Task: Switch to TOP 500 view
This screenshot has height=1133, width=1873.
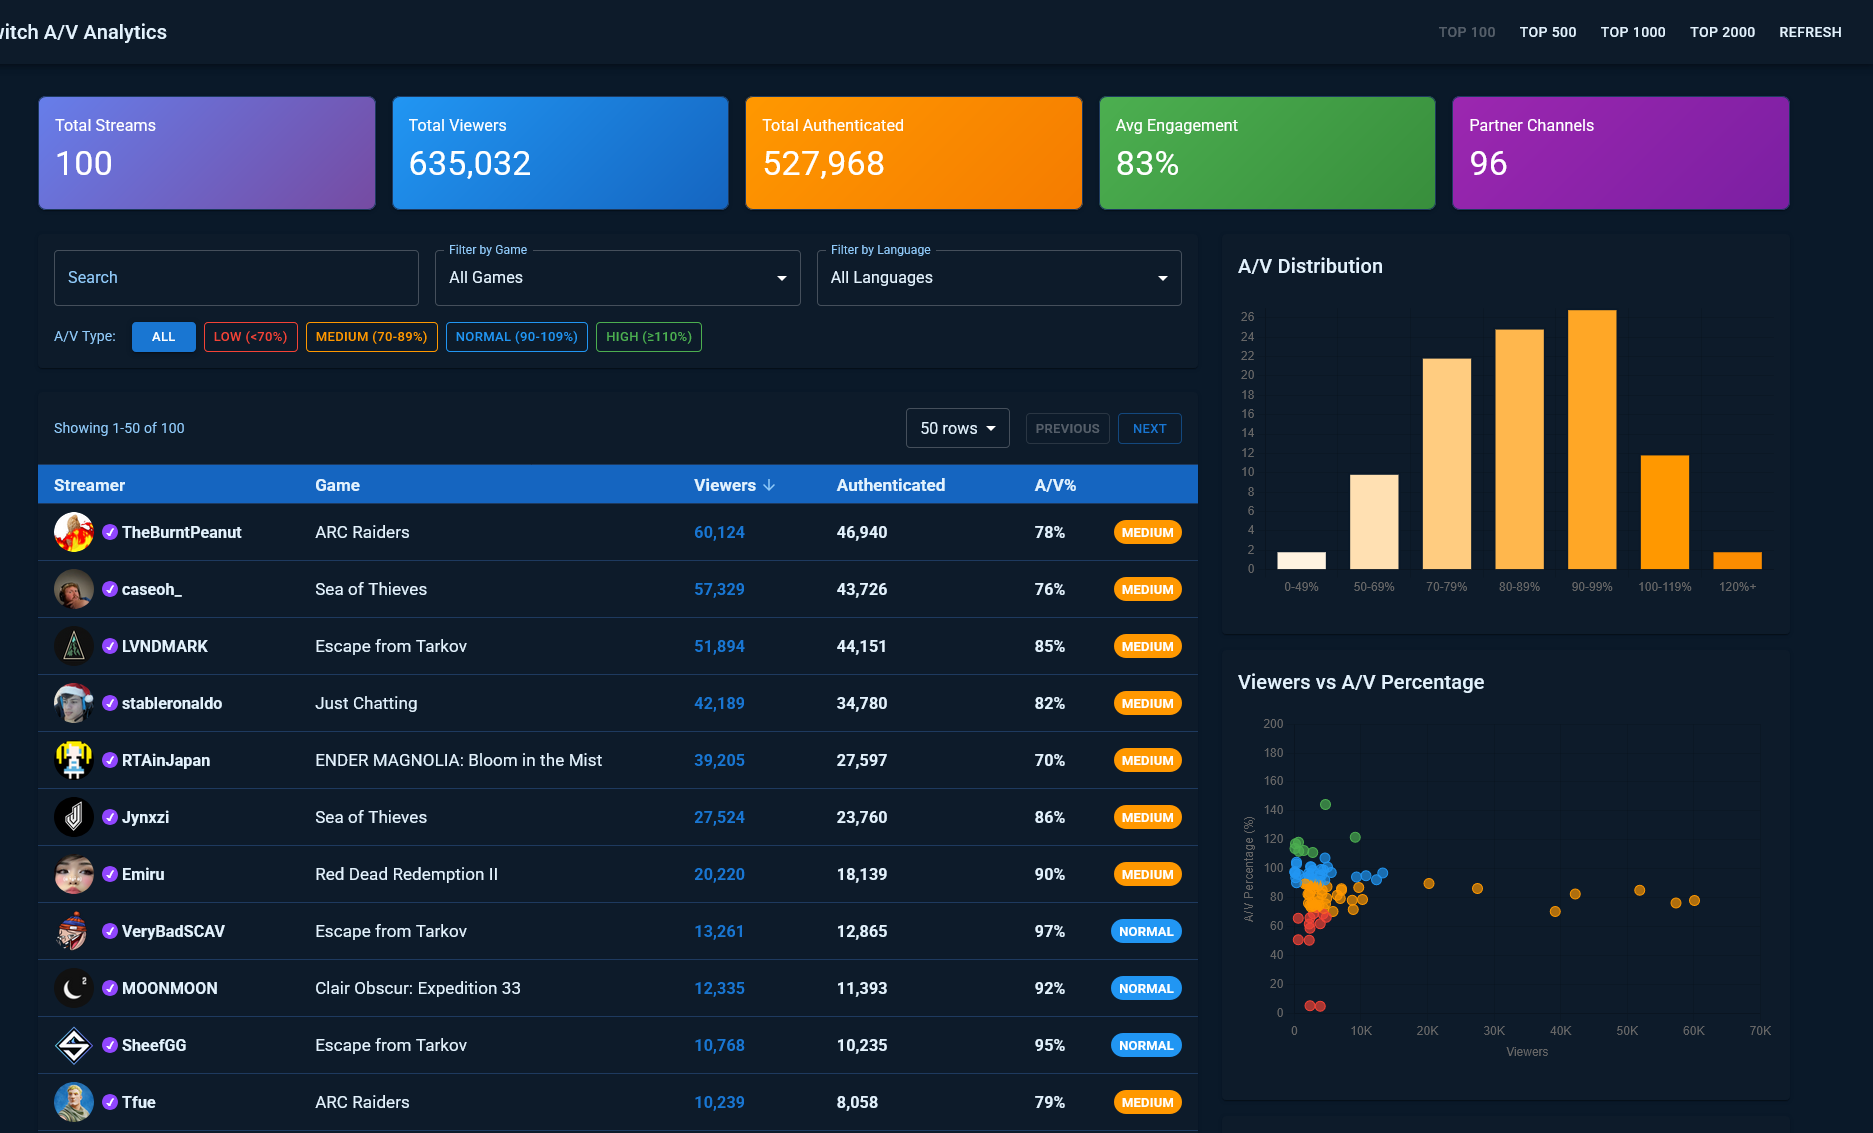Action: (1548, 32)
